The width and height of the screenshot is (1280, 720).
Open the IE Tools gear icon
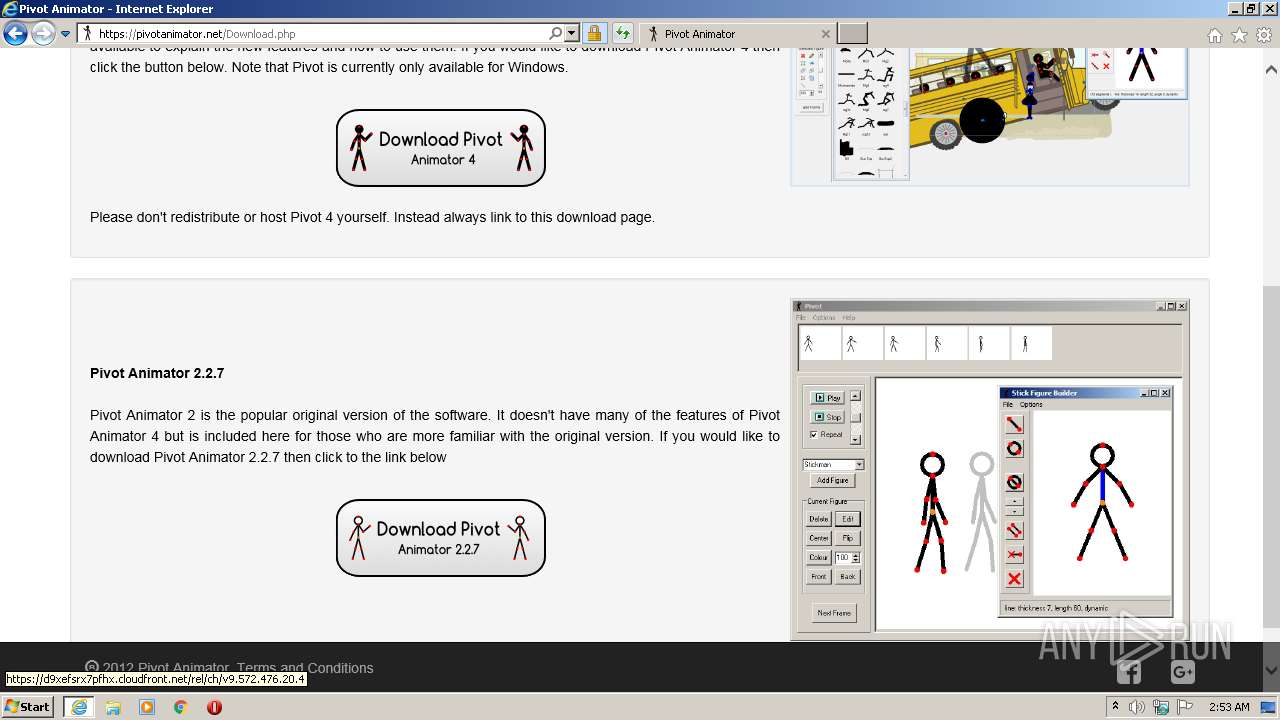point(1264,35)
